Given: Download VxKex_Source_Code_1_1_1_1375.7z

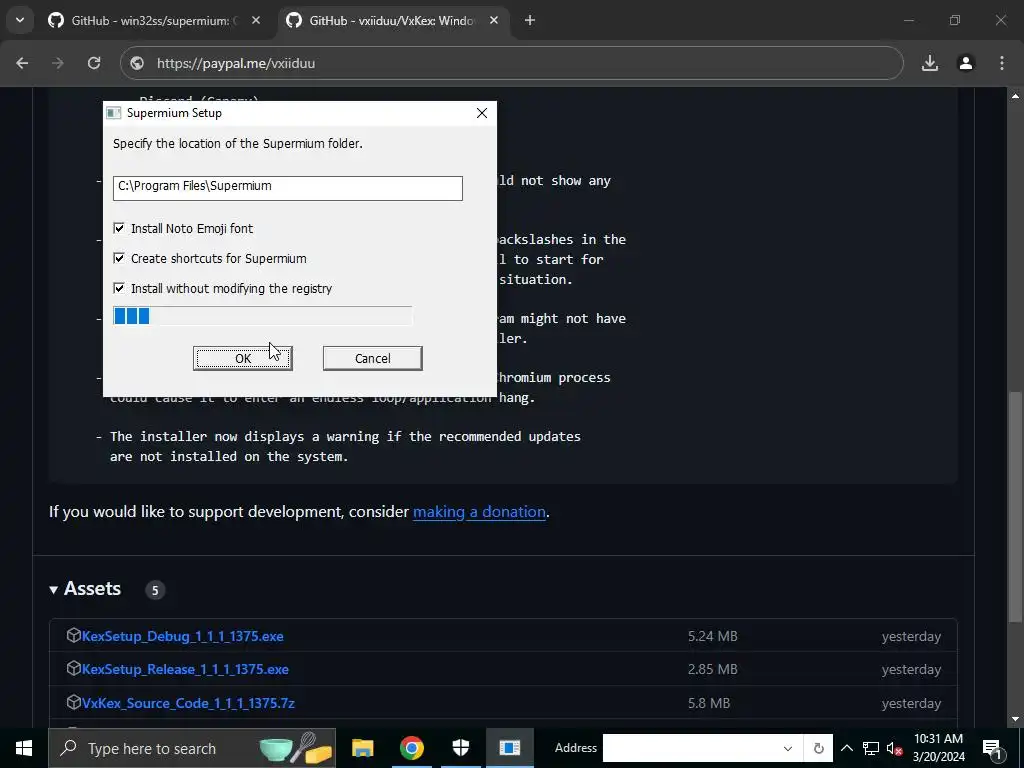Looking at the screenshot, I should (189, 703).
